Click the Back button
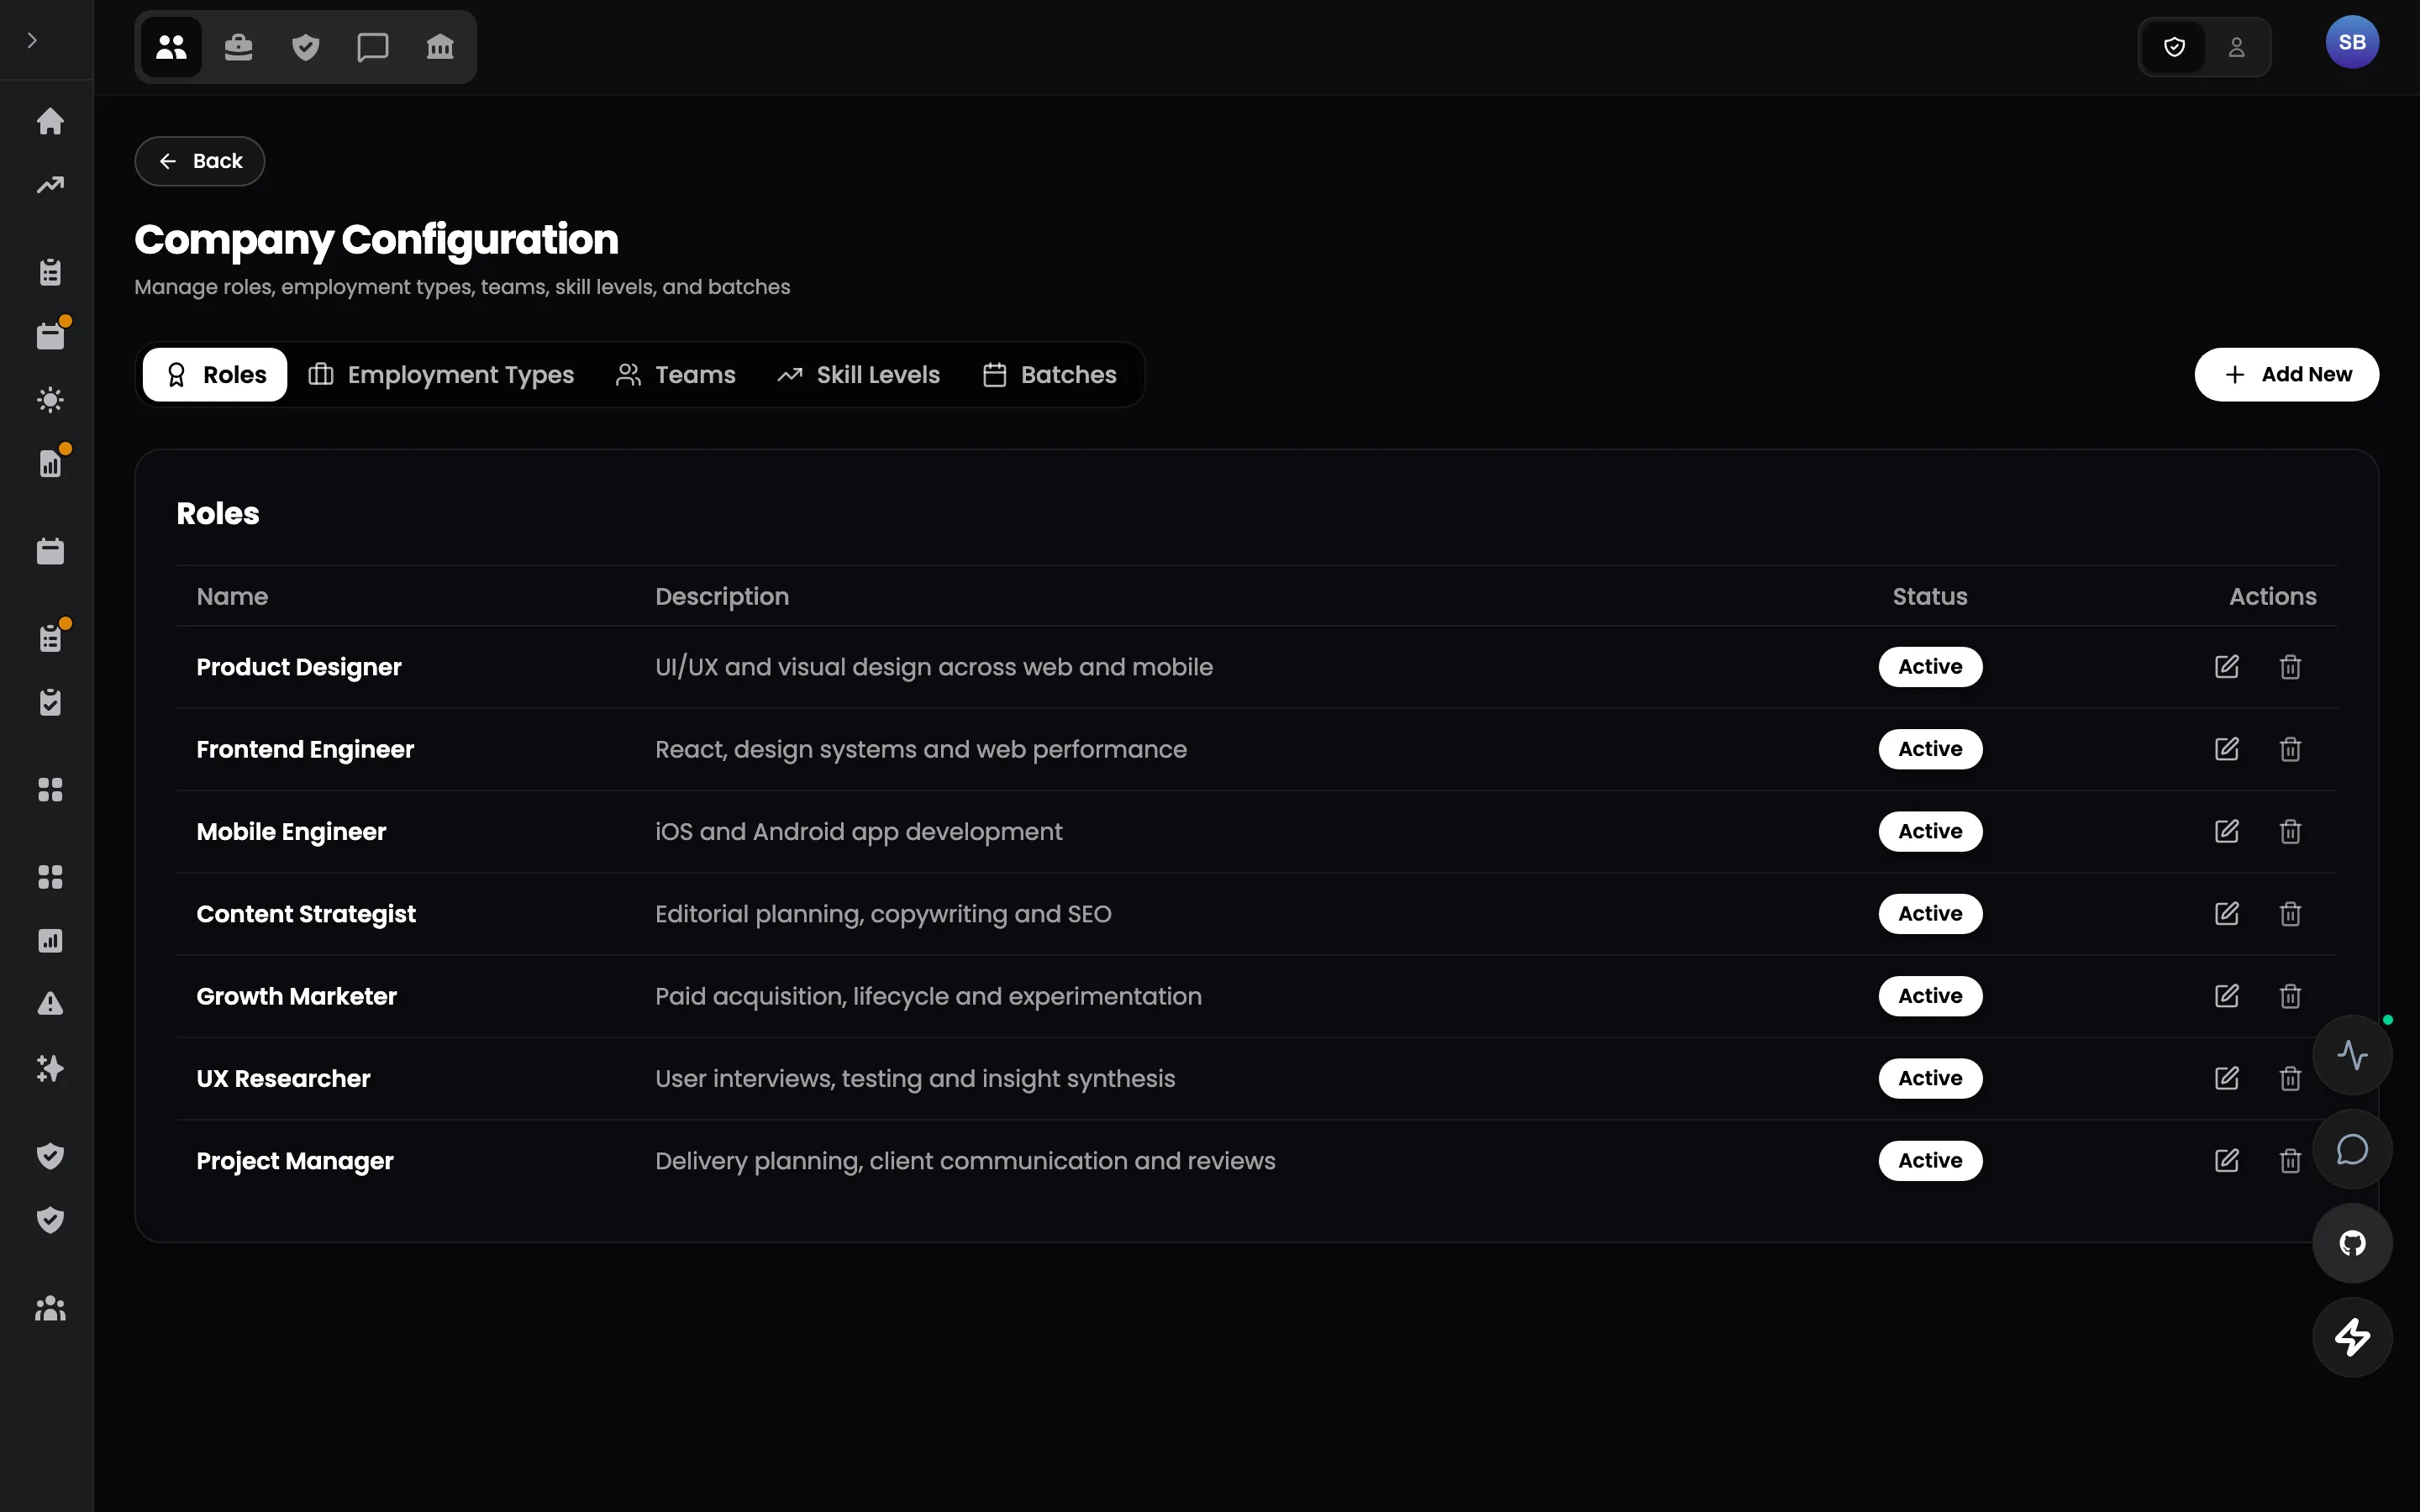The width and height of the screenshot is (2420, 1512). click(200, 161)
